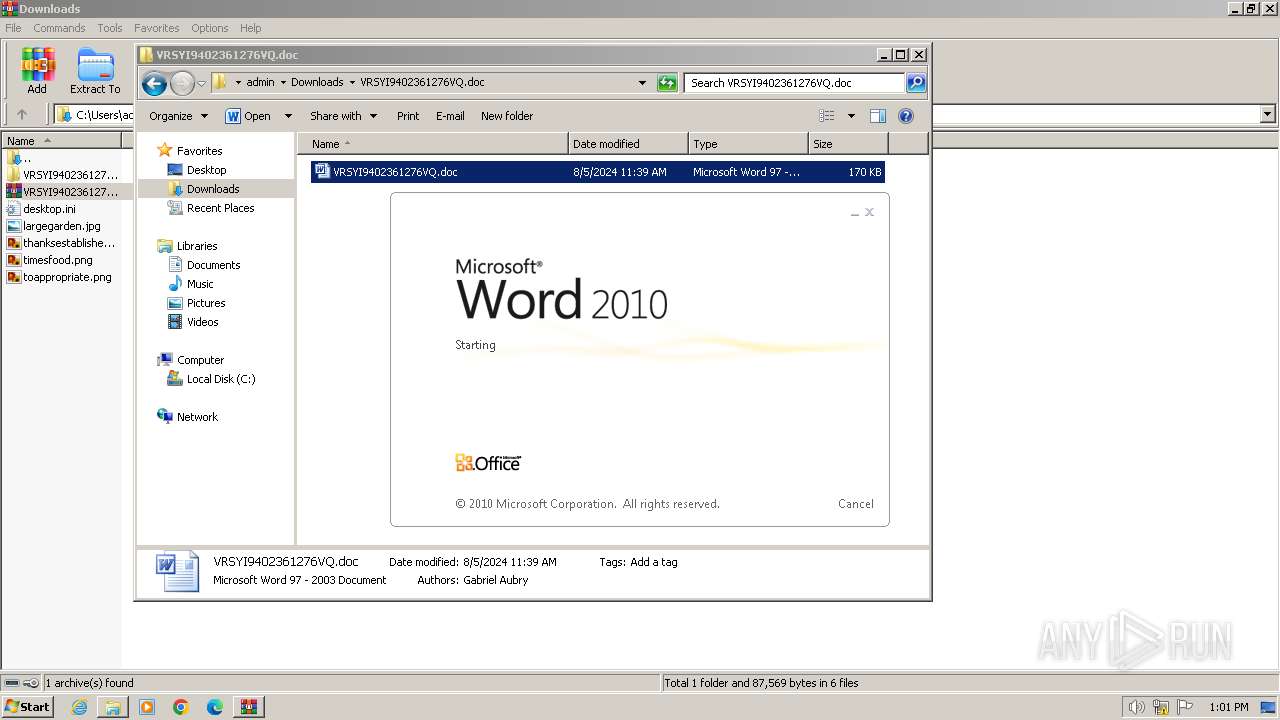Screen dimensions: 1280x720
Task: Sort by Date modified column
Action: click(628, 144)
